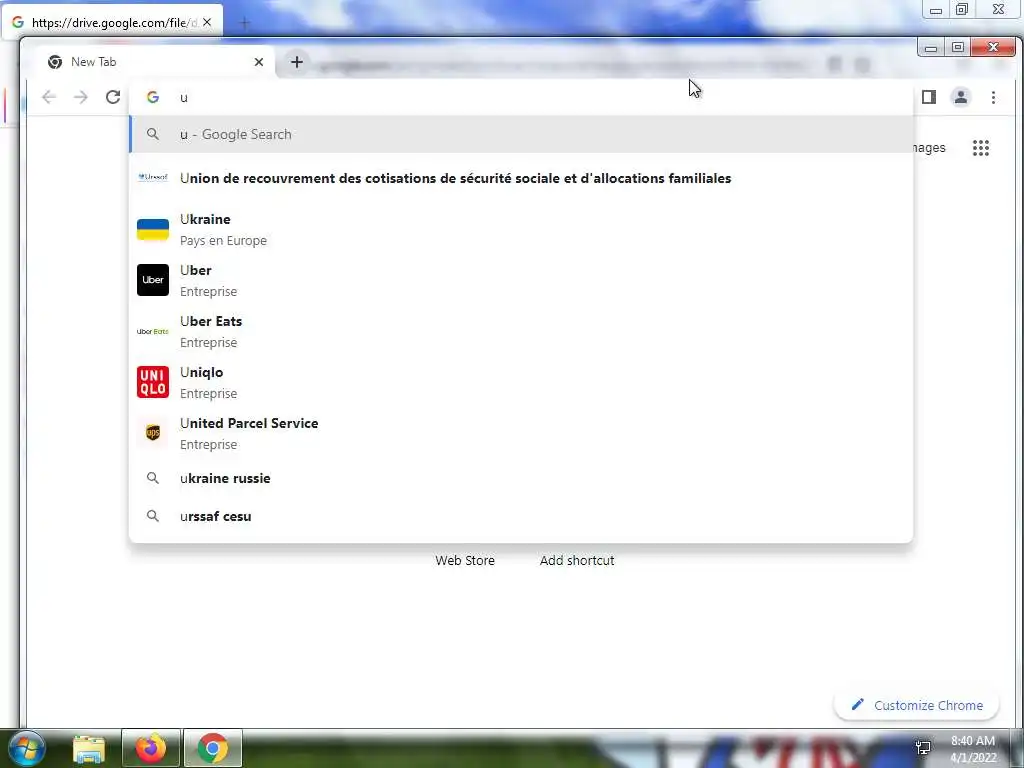Screen dimensions: 1024x768
Task: Open the Google apps grid
Action: [x=981, y=148]
